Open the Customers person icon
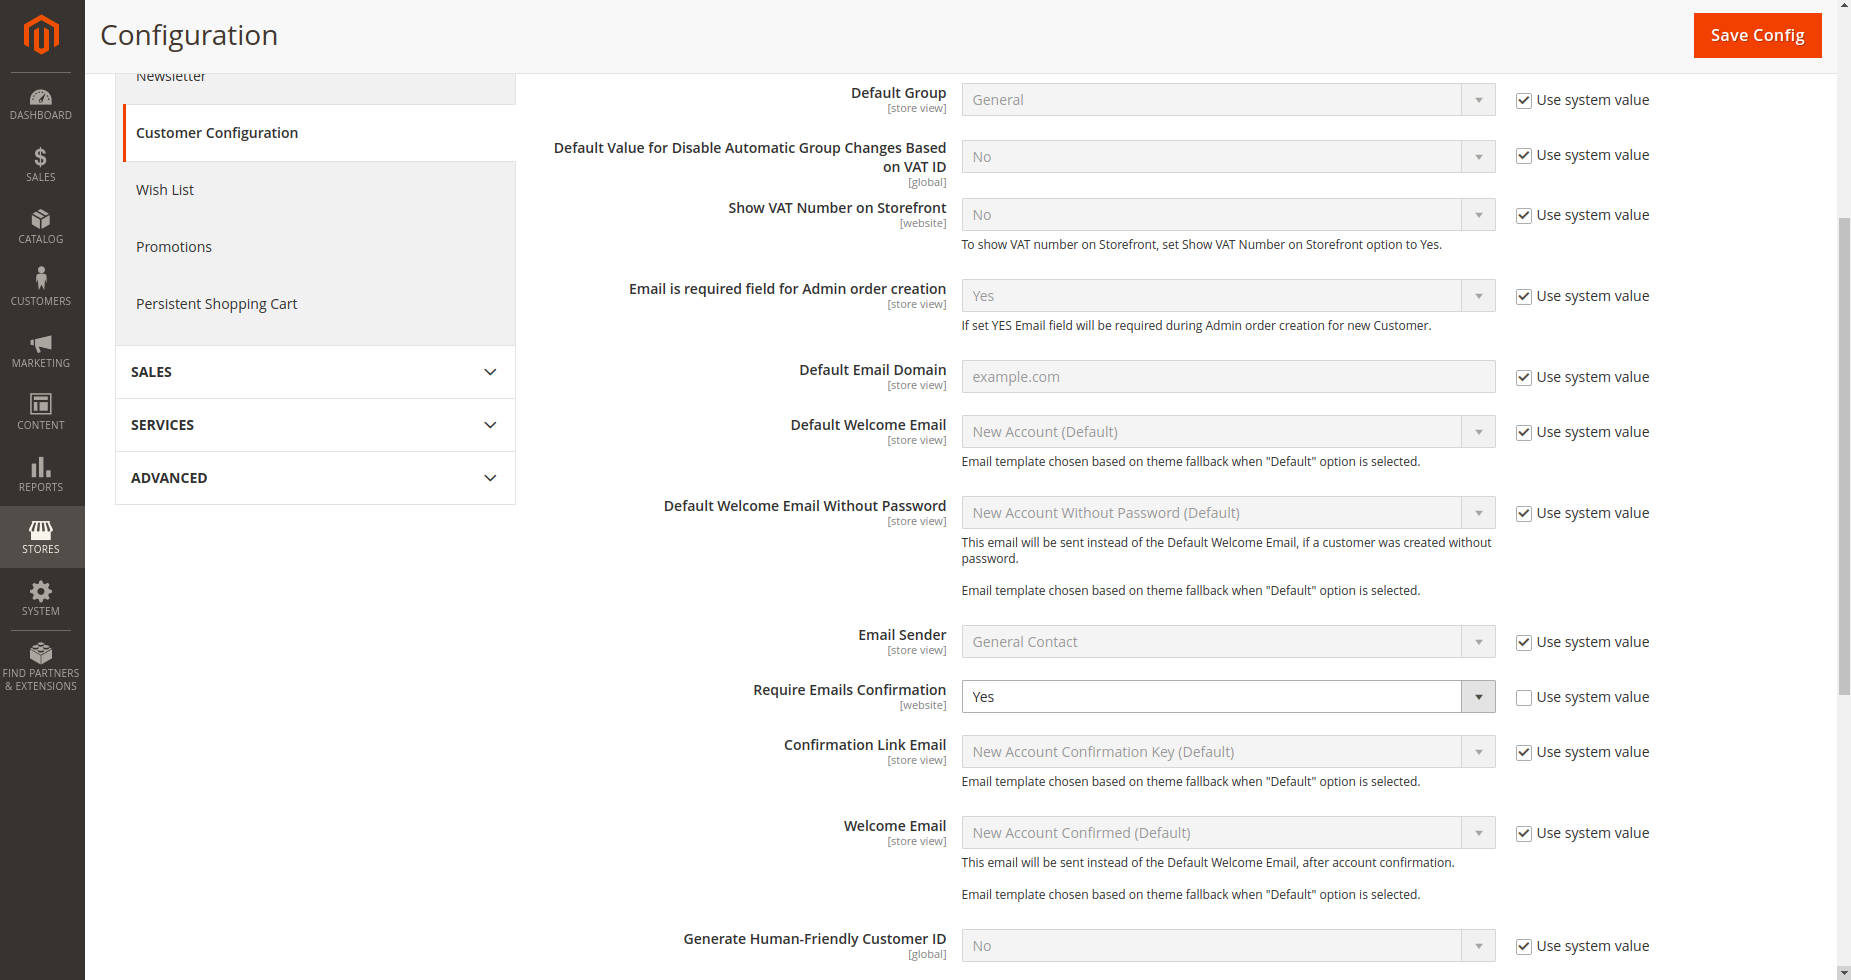1851x980 pixels. point(41,278)
